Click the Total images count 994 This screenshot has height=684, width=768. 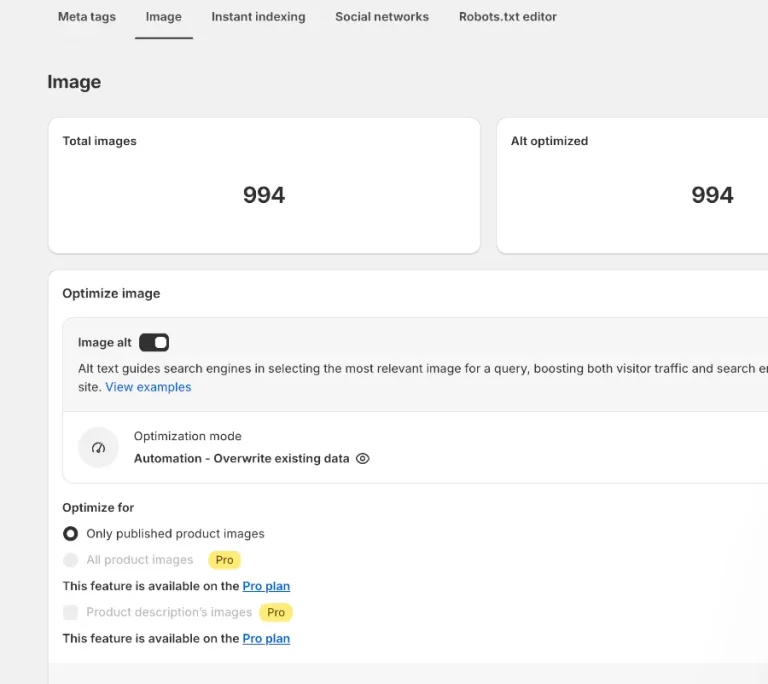pos(264,195)
